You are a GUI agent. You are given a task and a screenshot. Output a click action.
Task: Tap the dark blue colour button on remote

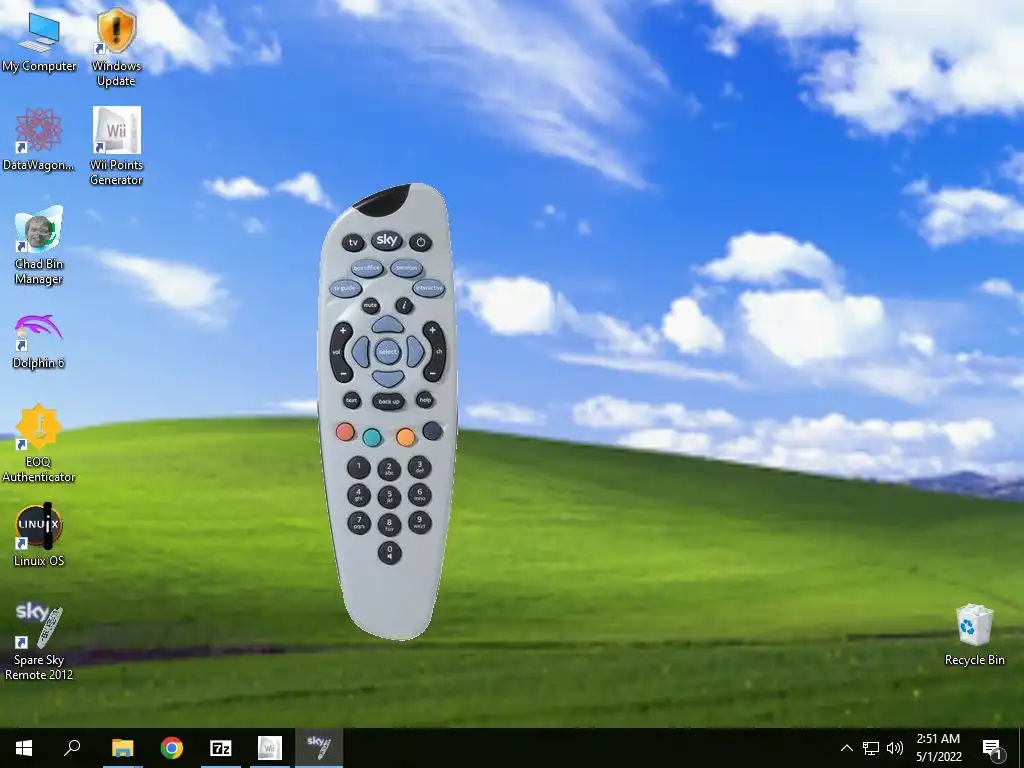(x=432, y=431)
